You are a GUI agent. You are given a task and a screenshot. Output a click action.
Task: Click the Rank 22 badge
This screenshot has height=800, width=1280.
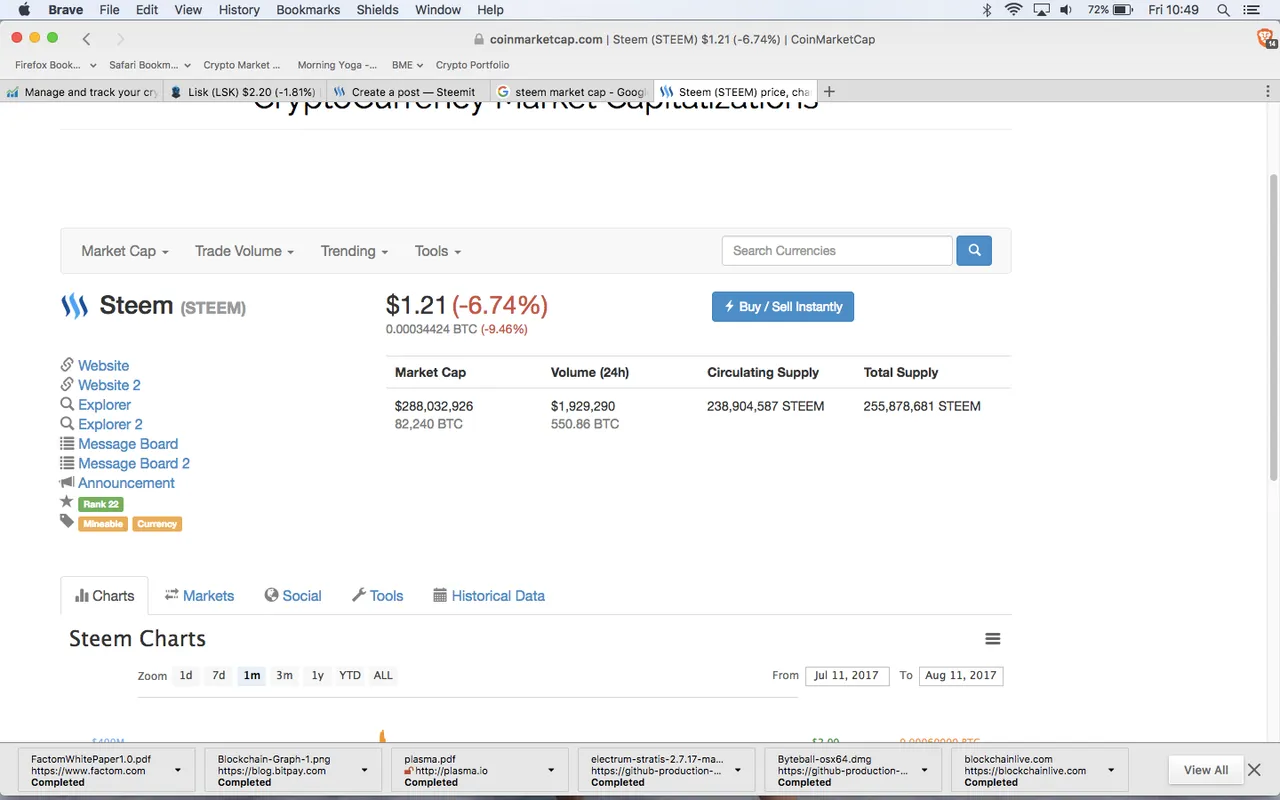tap(101, 504)
